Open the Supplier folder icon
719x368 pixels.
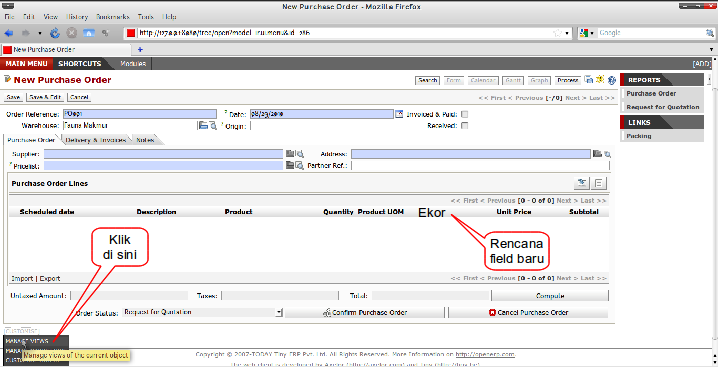click(290, 154)
